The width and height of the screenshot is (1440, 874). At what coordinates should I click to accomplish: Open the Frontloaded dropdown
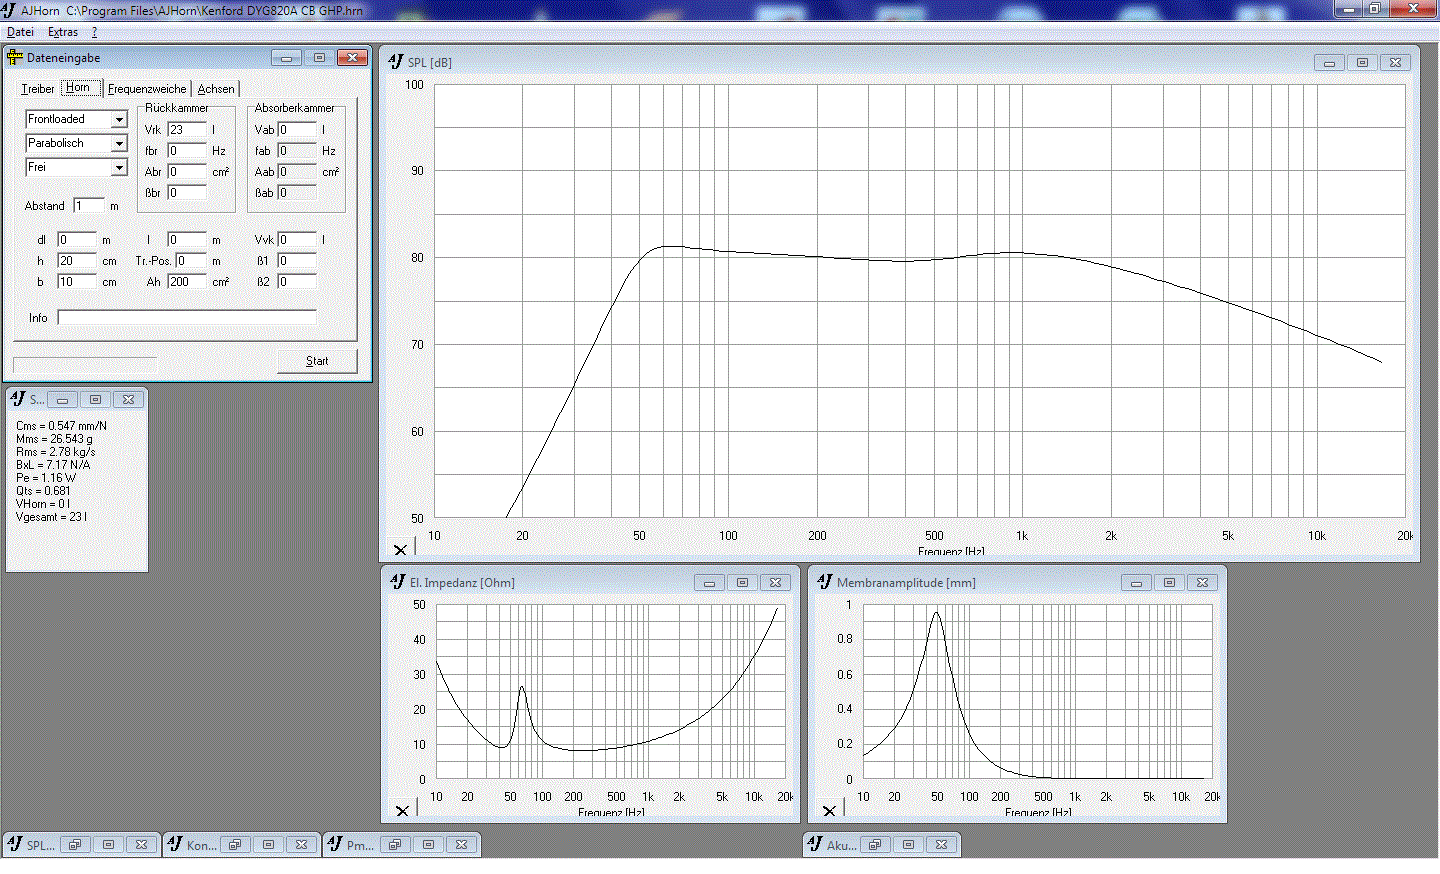119,120
